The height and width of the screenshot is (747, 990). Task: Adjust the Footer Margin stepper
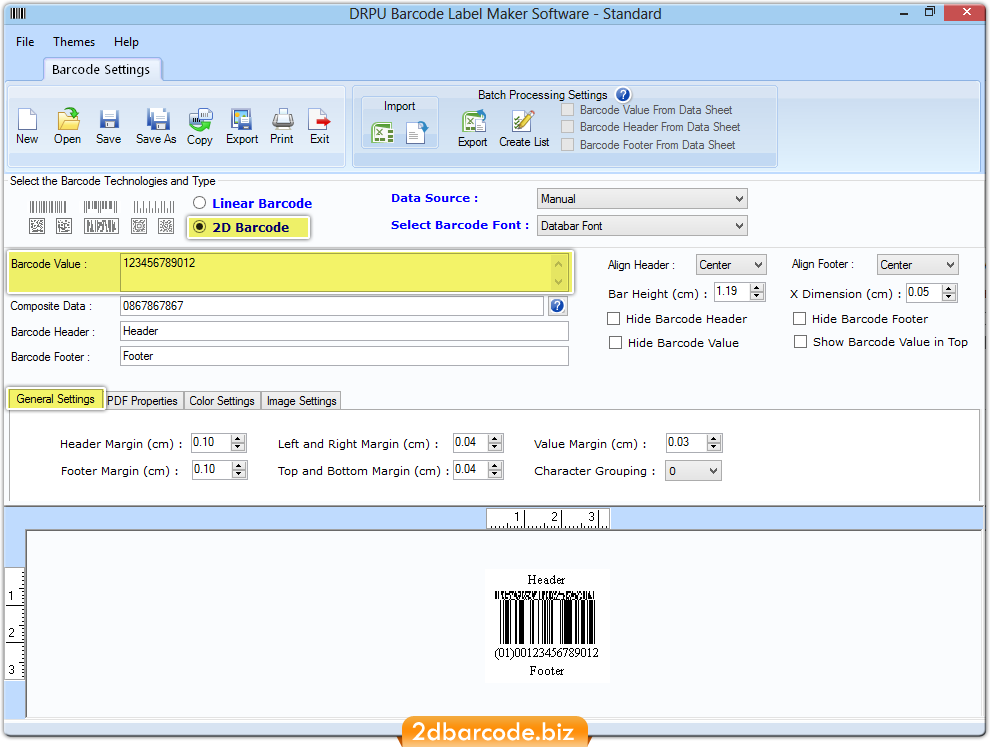pyautogui.click(x=239, y=470)
